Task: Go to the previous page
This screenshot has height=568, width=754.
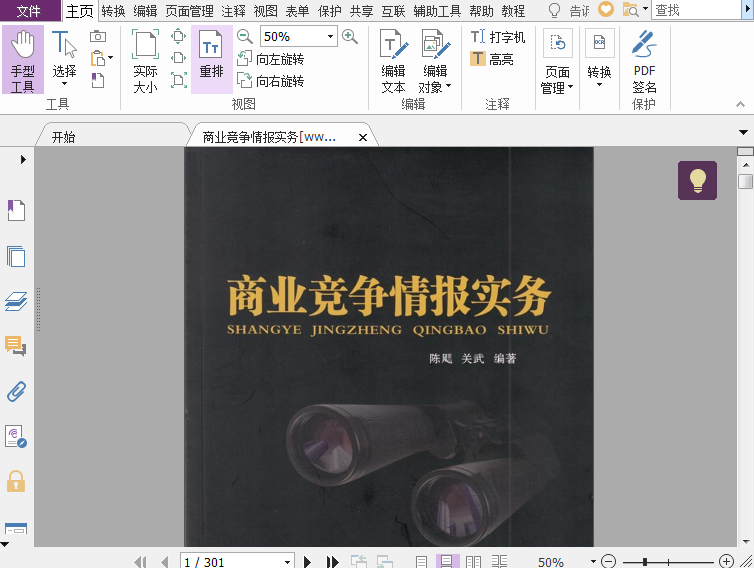Action: point(165,562)
